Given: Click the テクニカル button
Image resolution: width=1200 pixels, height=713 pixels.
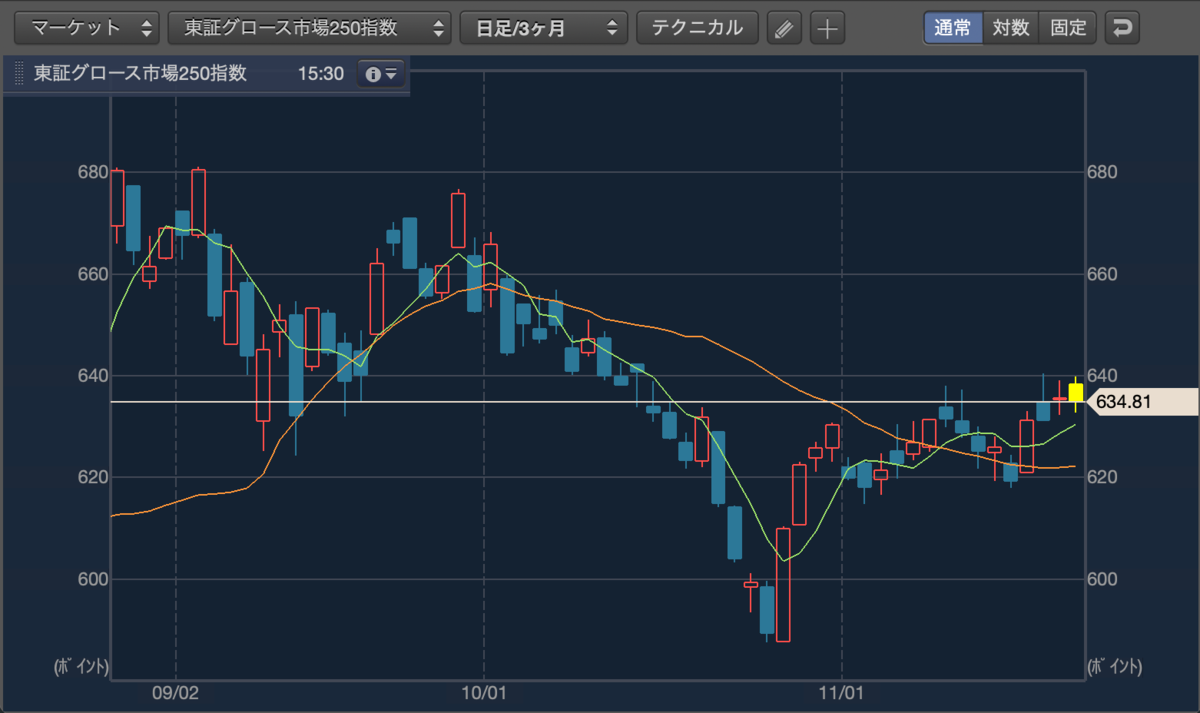Looking at the screenshot, I should click(697, 28).
